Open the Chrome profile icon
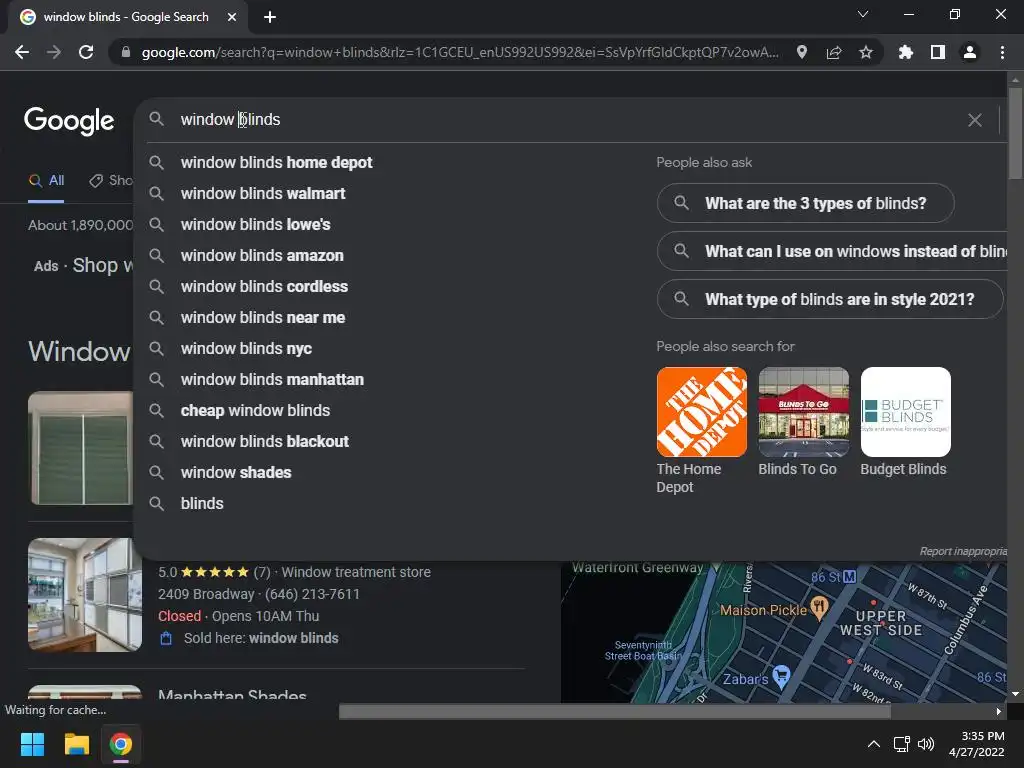 pyautogui.click(x=970, y=52)
